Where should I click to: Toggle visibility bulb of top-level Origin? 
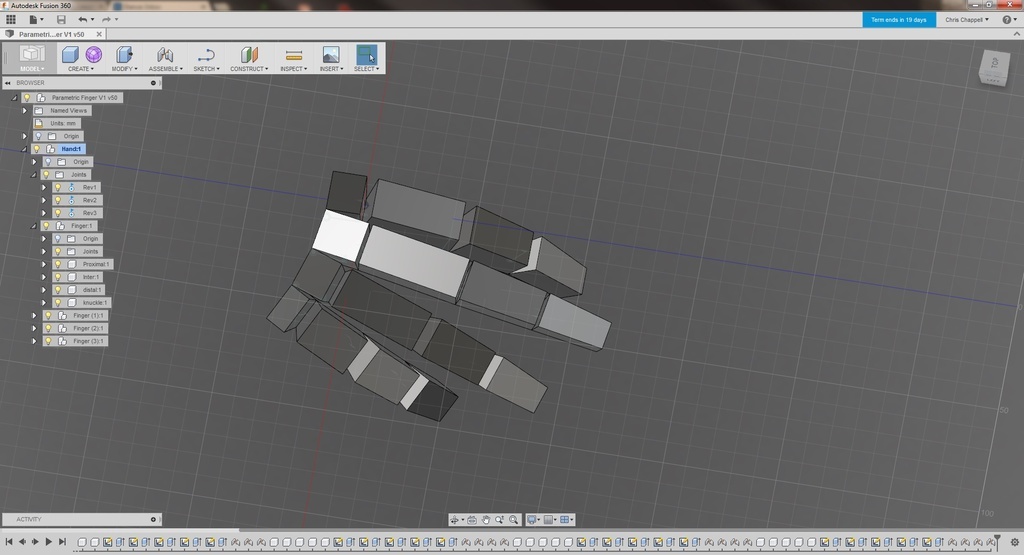[x=38, y=136]
